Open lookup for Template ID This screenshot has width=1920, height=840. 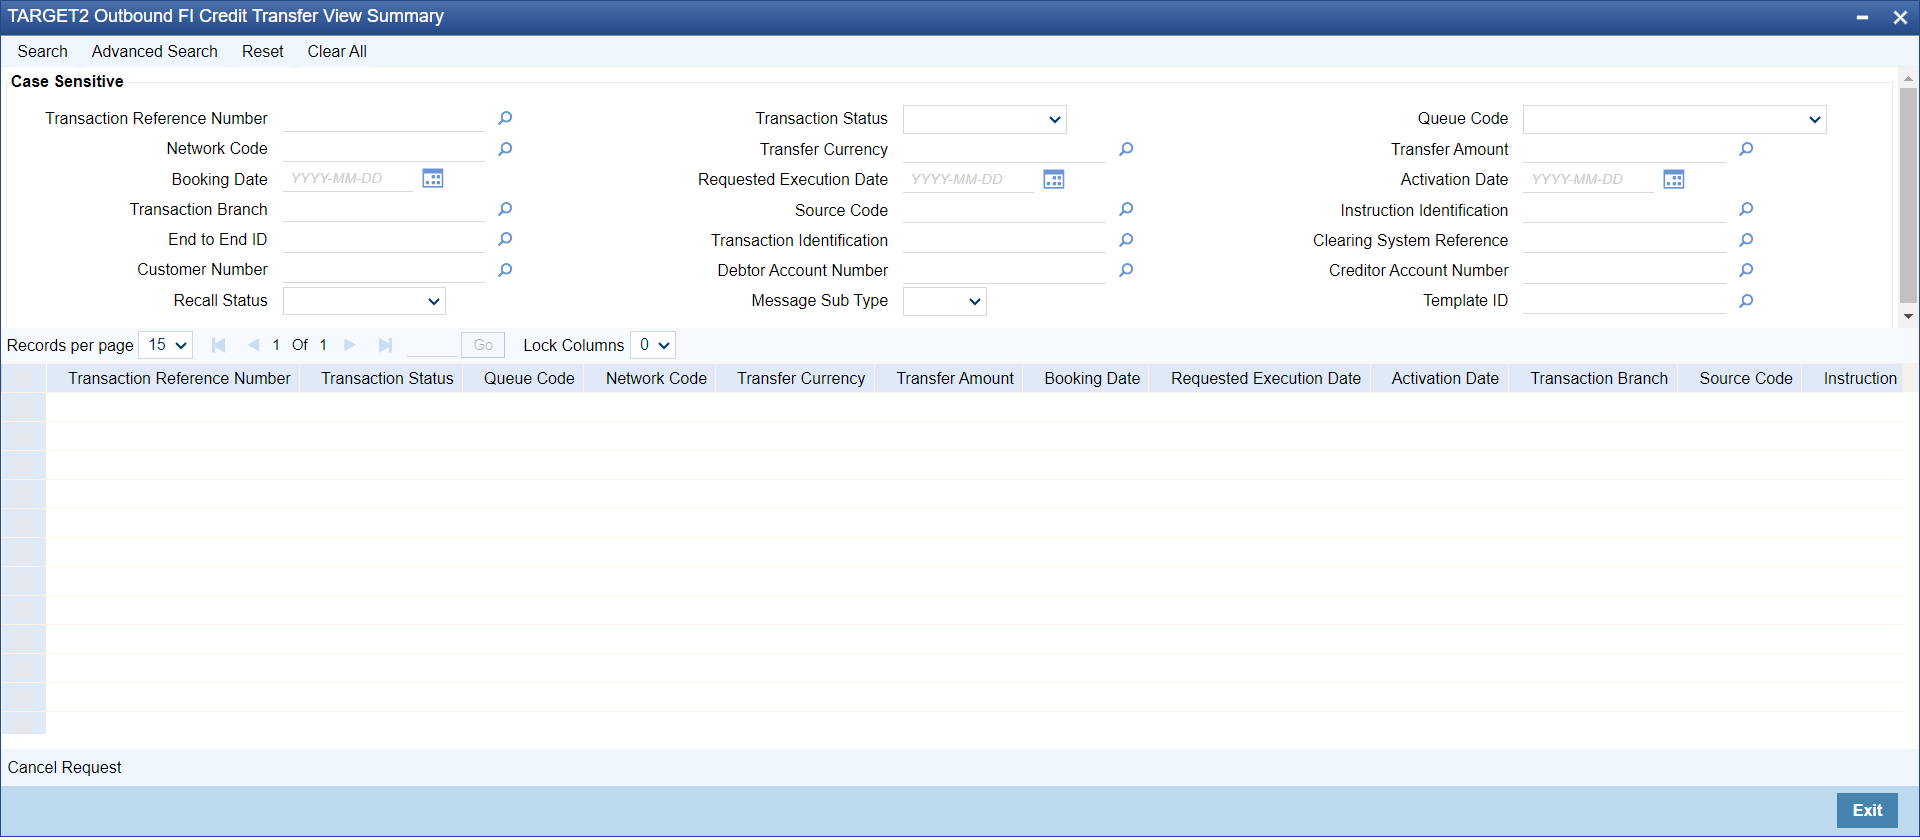(x=1746, y=301)
